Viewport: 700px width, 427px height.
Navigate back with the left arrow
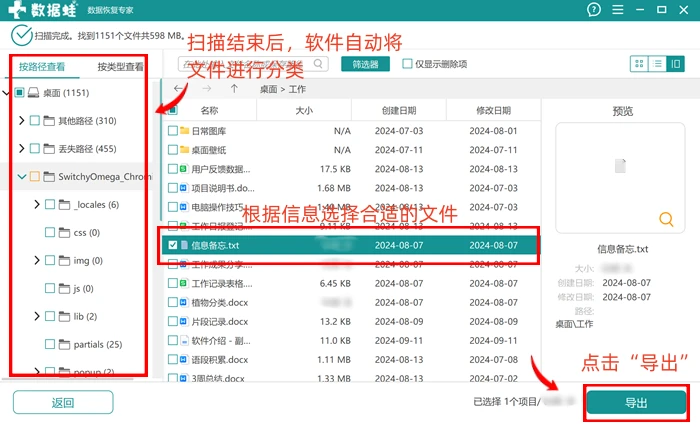(178, 88)
